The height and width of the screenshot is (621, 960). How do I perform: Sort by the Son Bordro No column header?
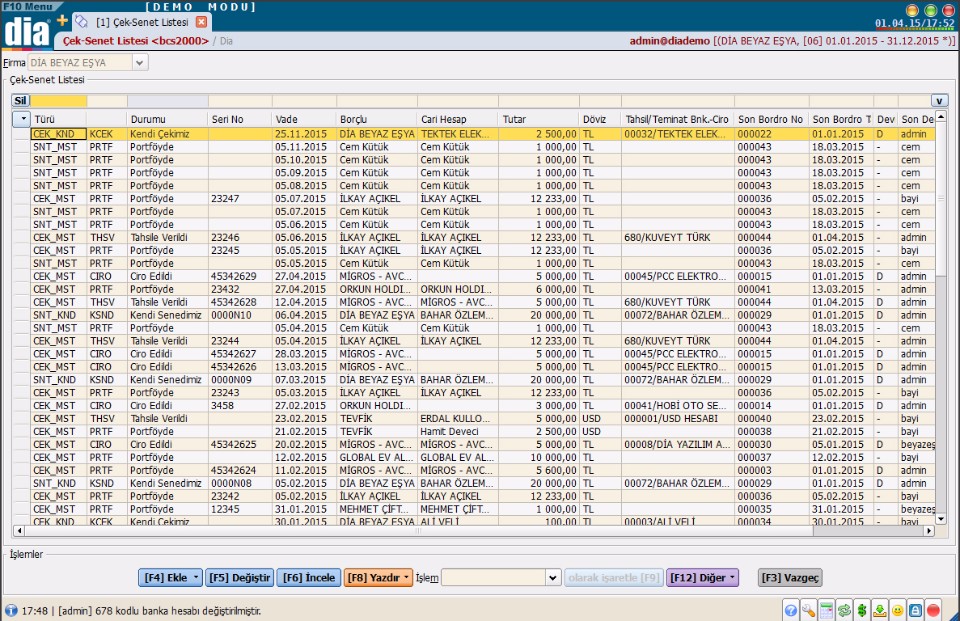click(771, 119)
